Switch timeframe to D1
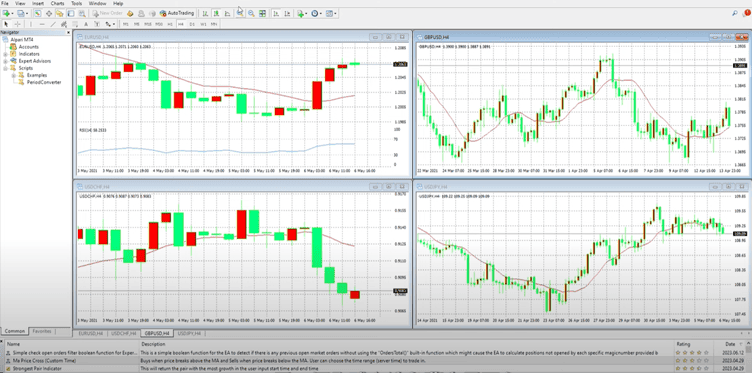The width and height of the screenshot is (752, 373). point(192,24)
